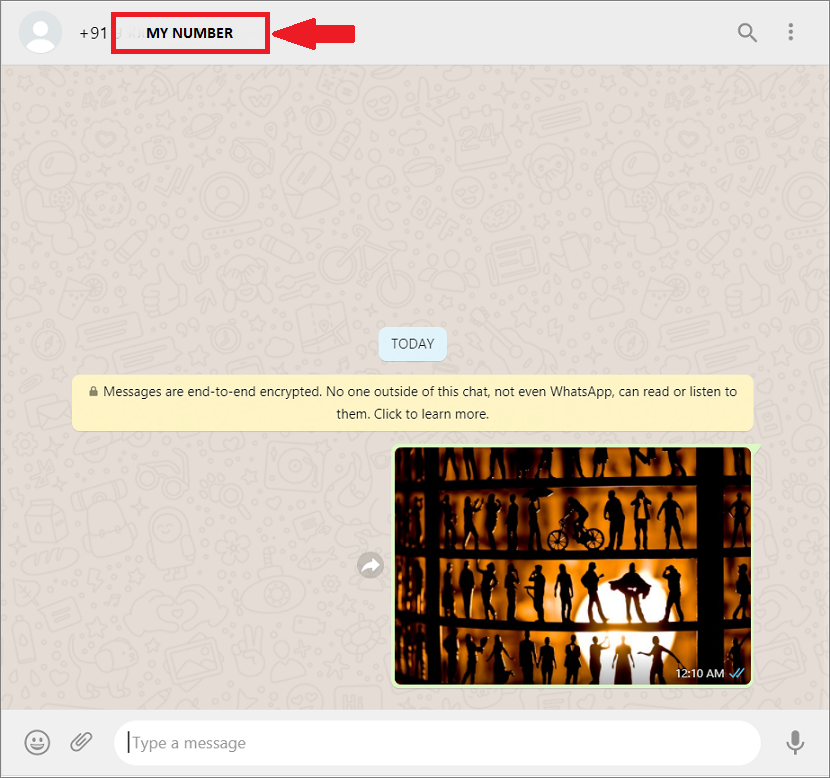830x778 pixels.
Task: Focus the "Type a message" field
Action: 440,743
